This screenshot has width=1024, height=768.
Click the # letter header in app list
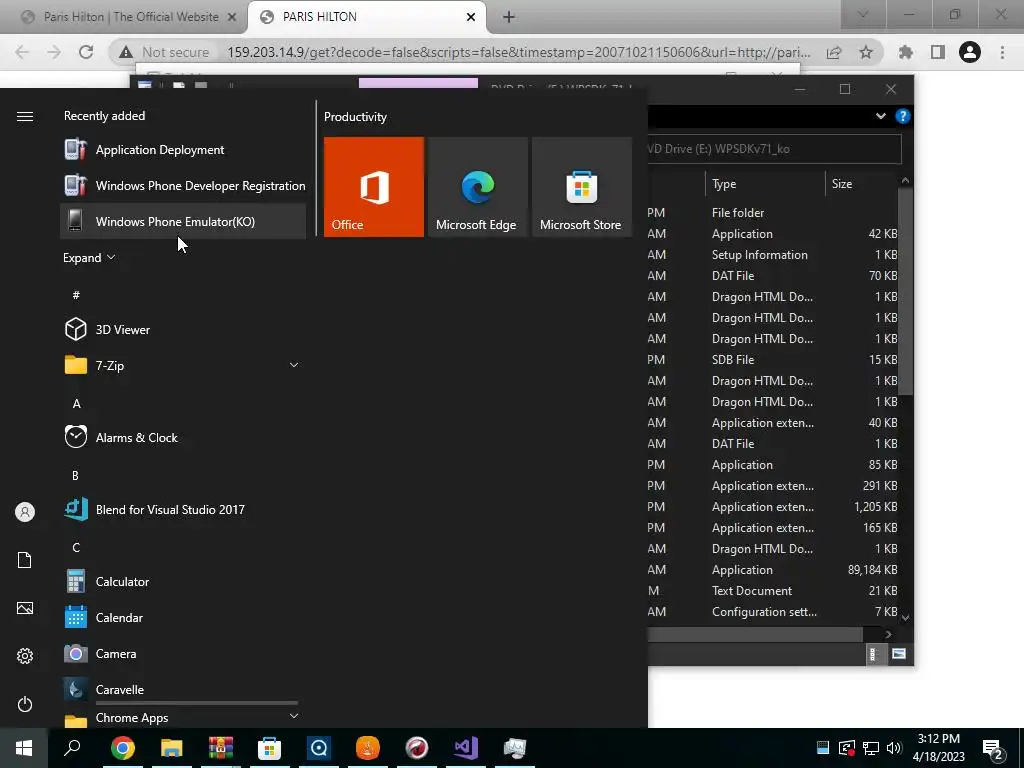(76, 295)
